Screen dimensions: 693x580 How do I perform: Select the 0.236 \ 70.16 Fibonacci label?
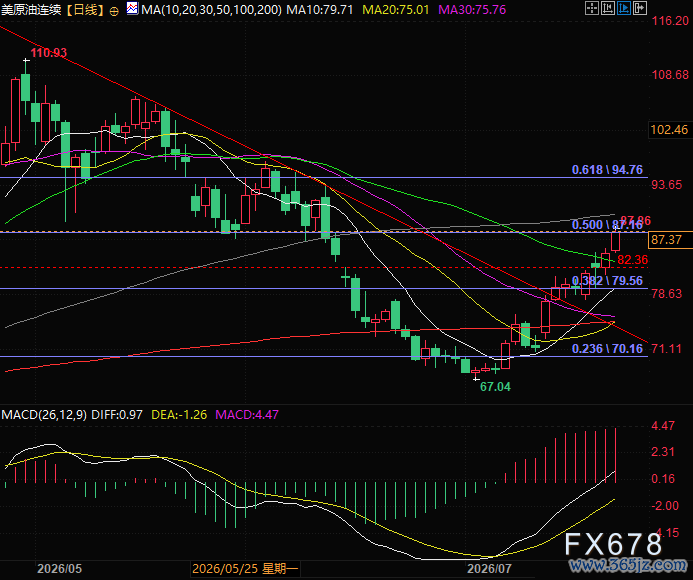tap(607, 349)
